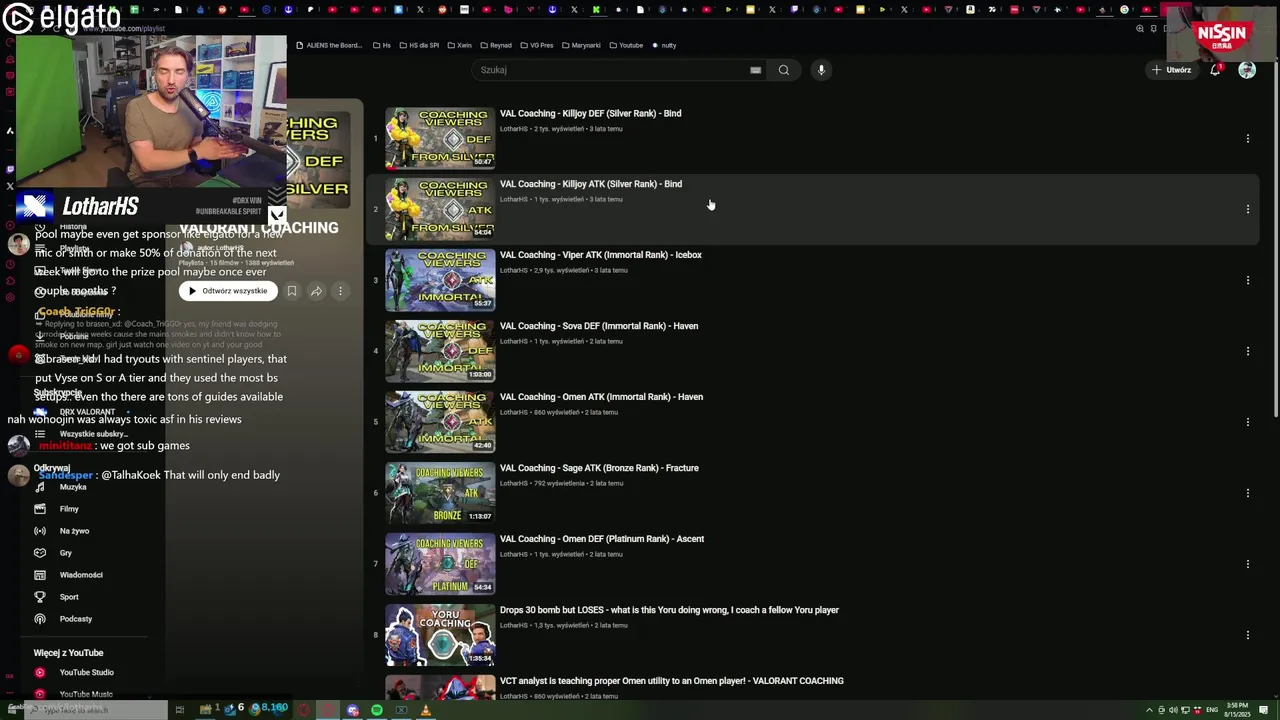Save playlist with bookmark icon
Viewport: 1280px width, 720px height.
click(292, 291)
